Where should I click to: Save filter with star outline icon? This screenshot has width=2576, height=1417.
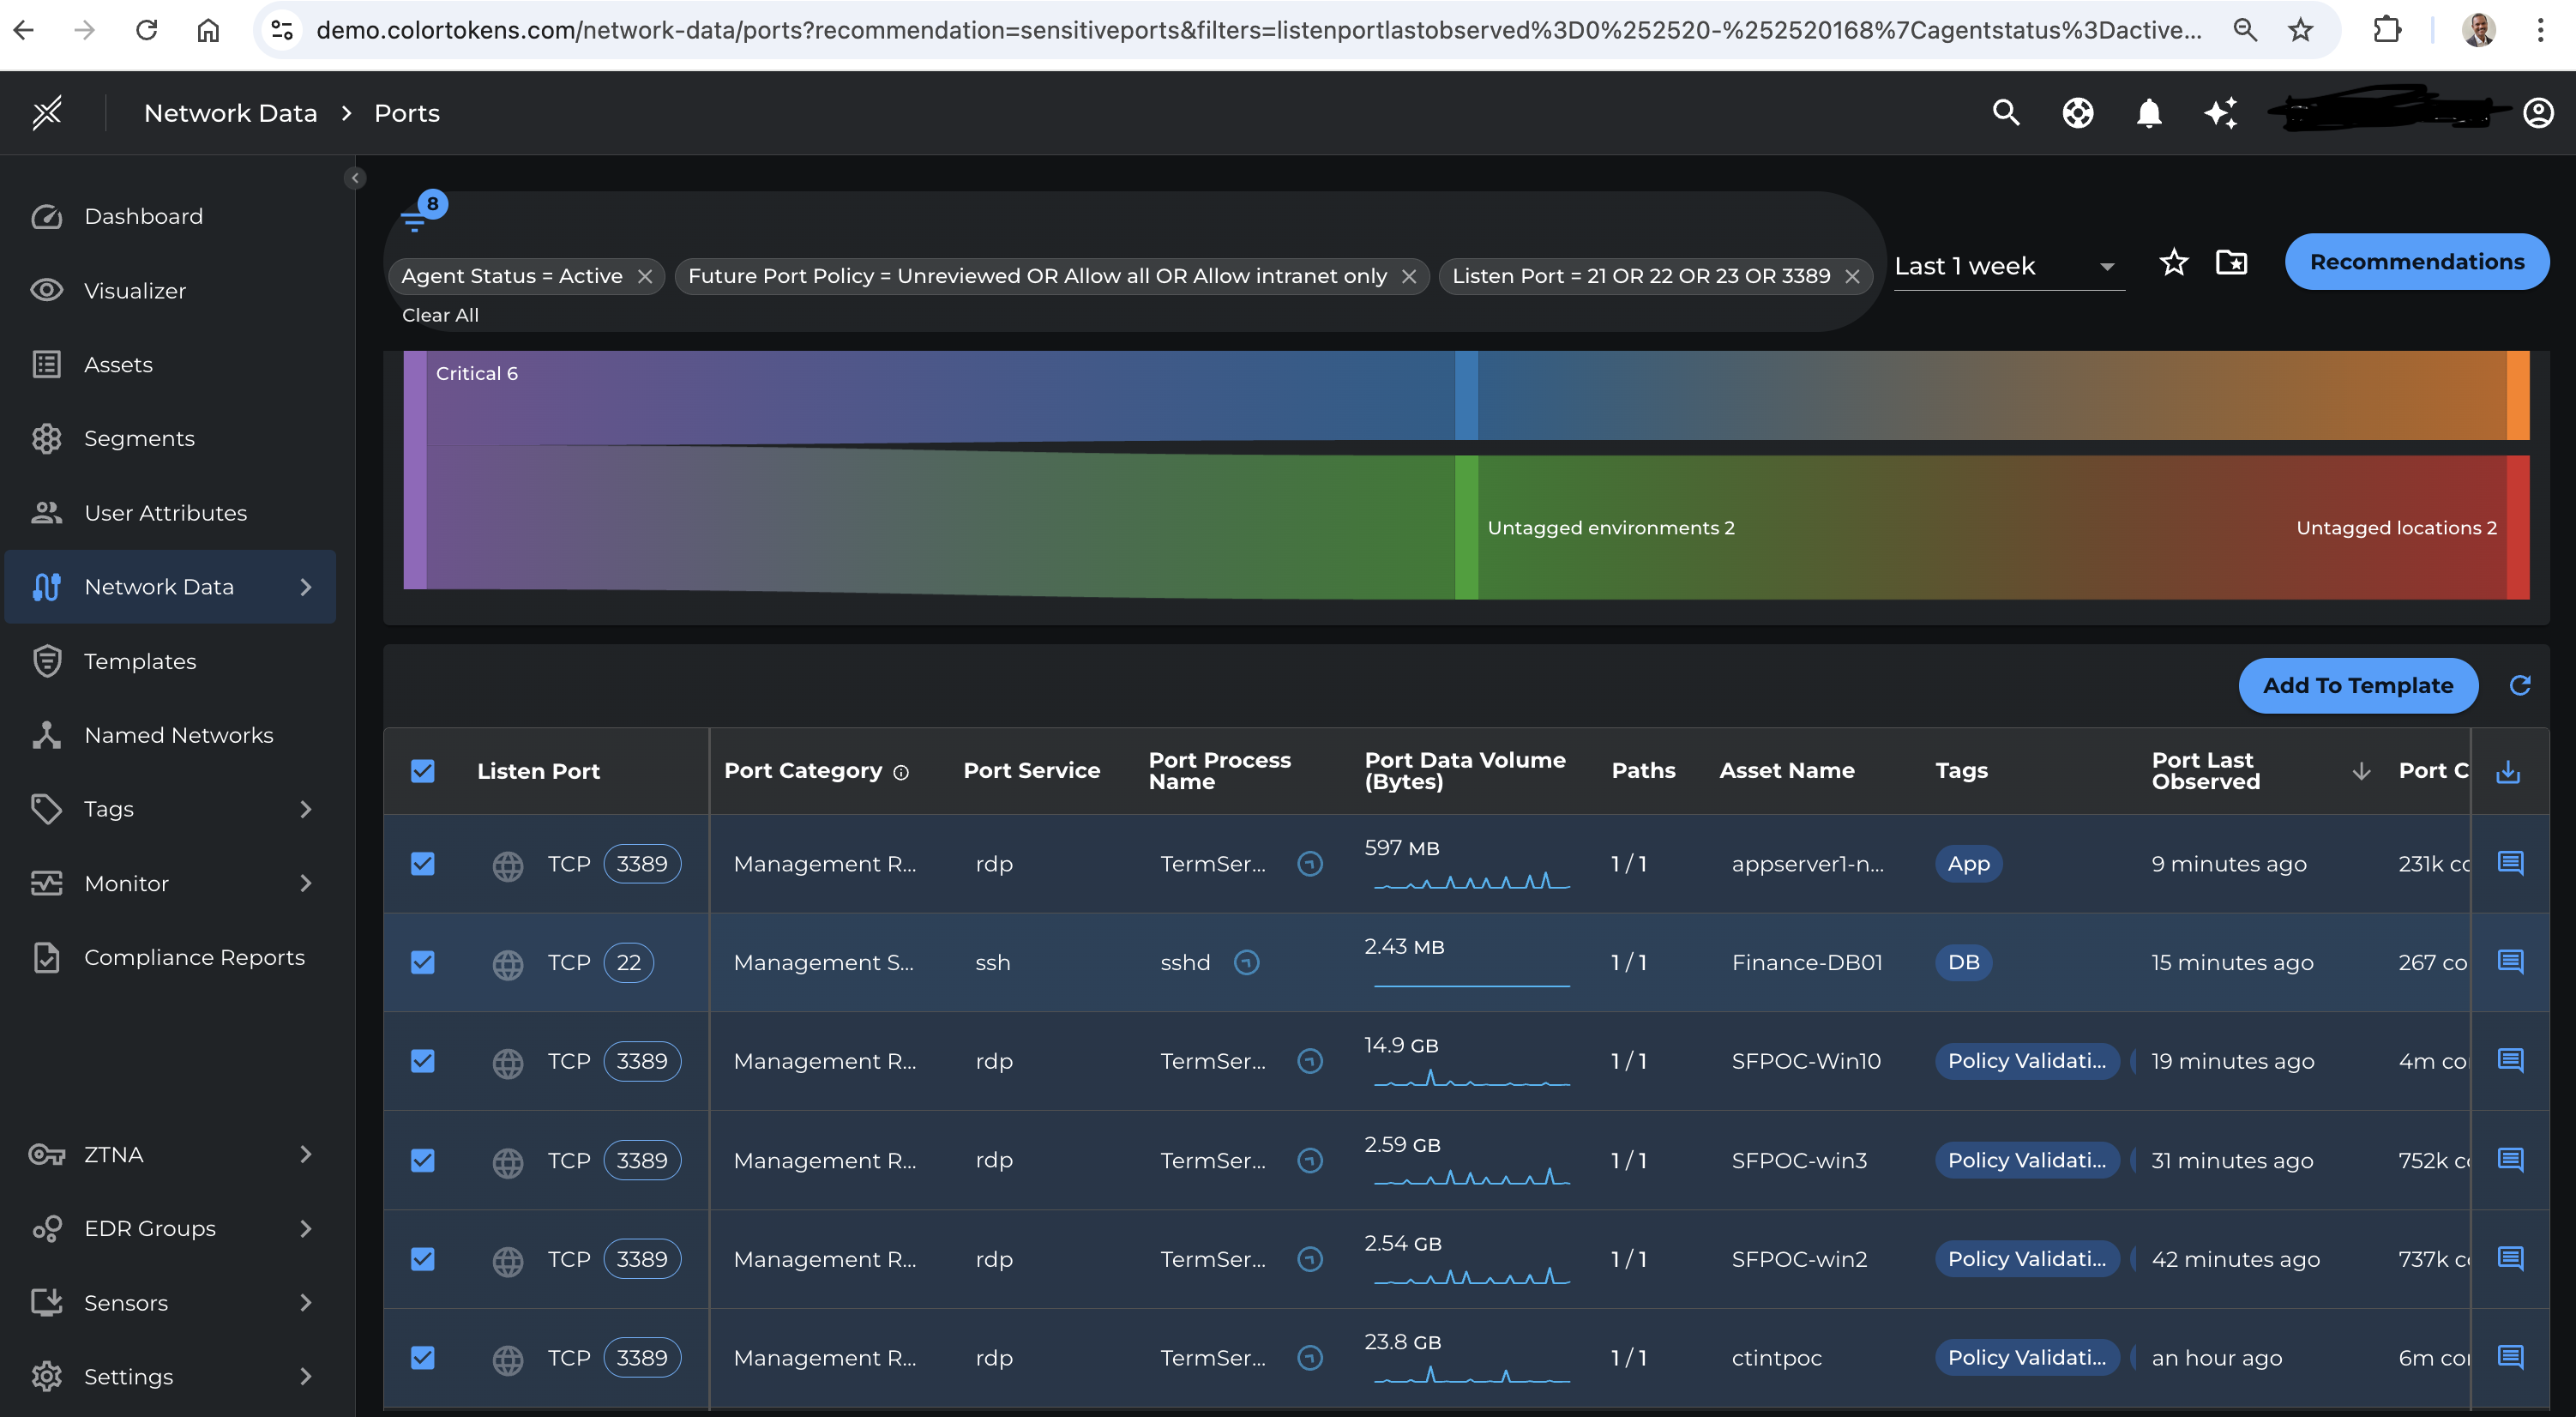click(2173, 263)
